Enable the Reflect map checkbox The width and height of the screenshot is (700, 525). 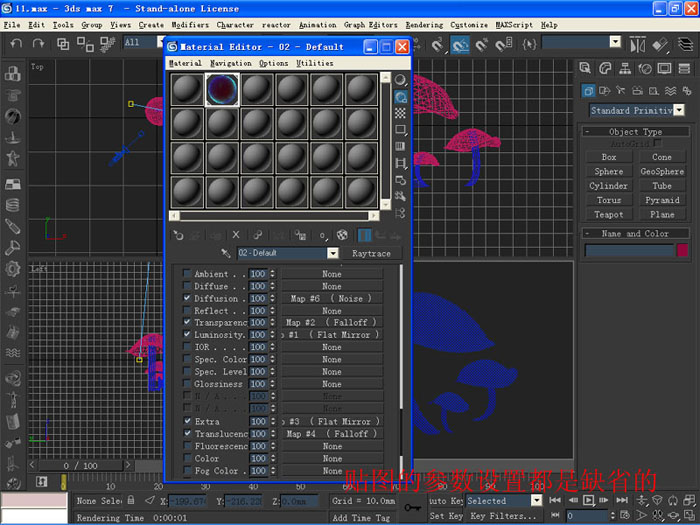187,310
